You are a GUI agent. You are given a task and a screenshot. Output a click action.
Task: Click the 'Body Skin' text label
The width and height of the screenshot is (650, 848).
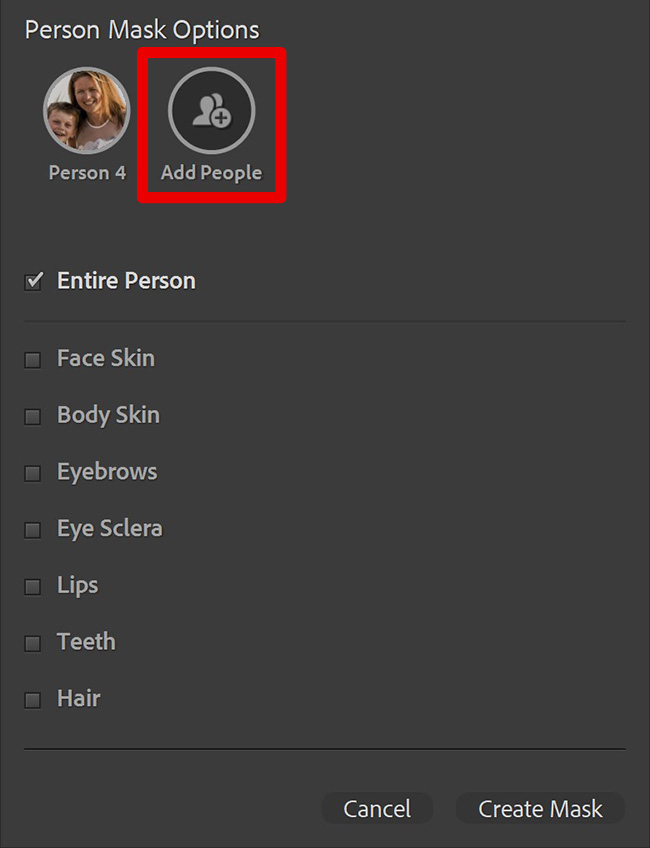tap(109, 415)
